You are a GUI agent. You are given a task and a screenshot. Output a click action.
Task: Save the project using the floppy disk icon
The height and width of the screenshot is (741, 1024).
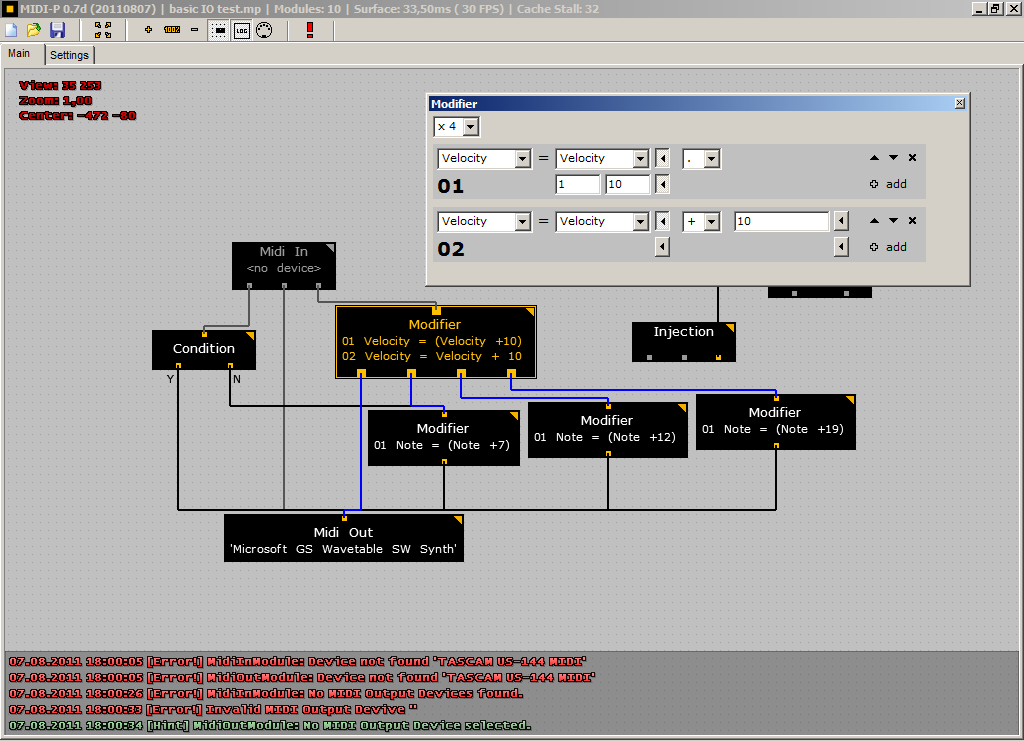[x=57, y=30]
